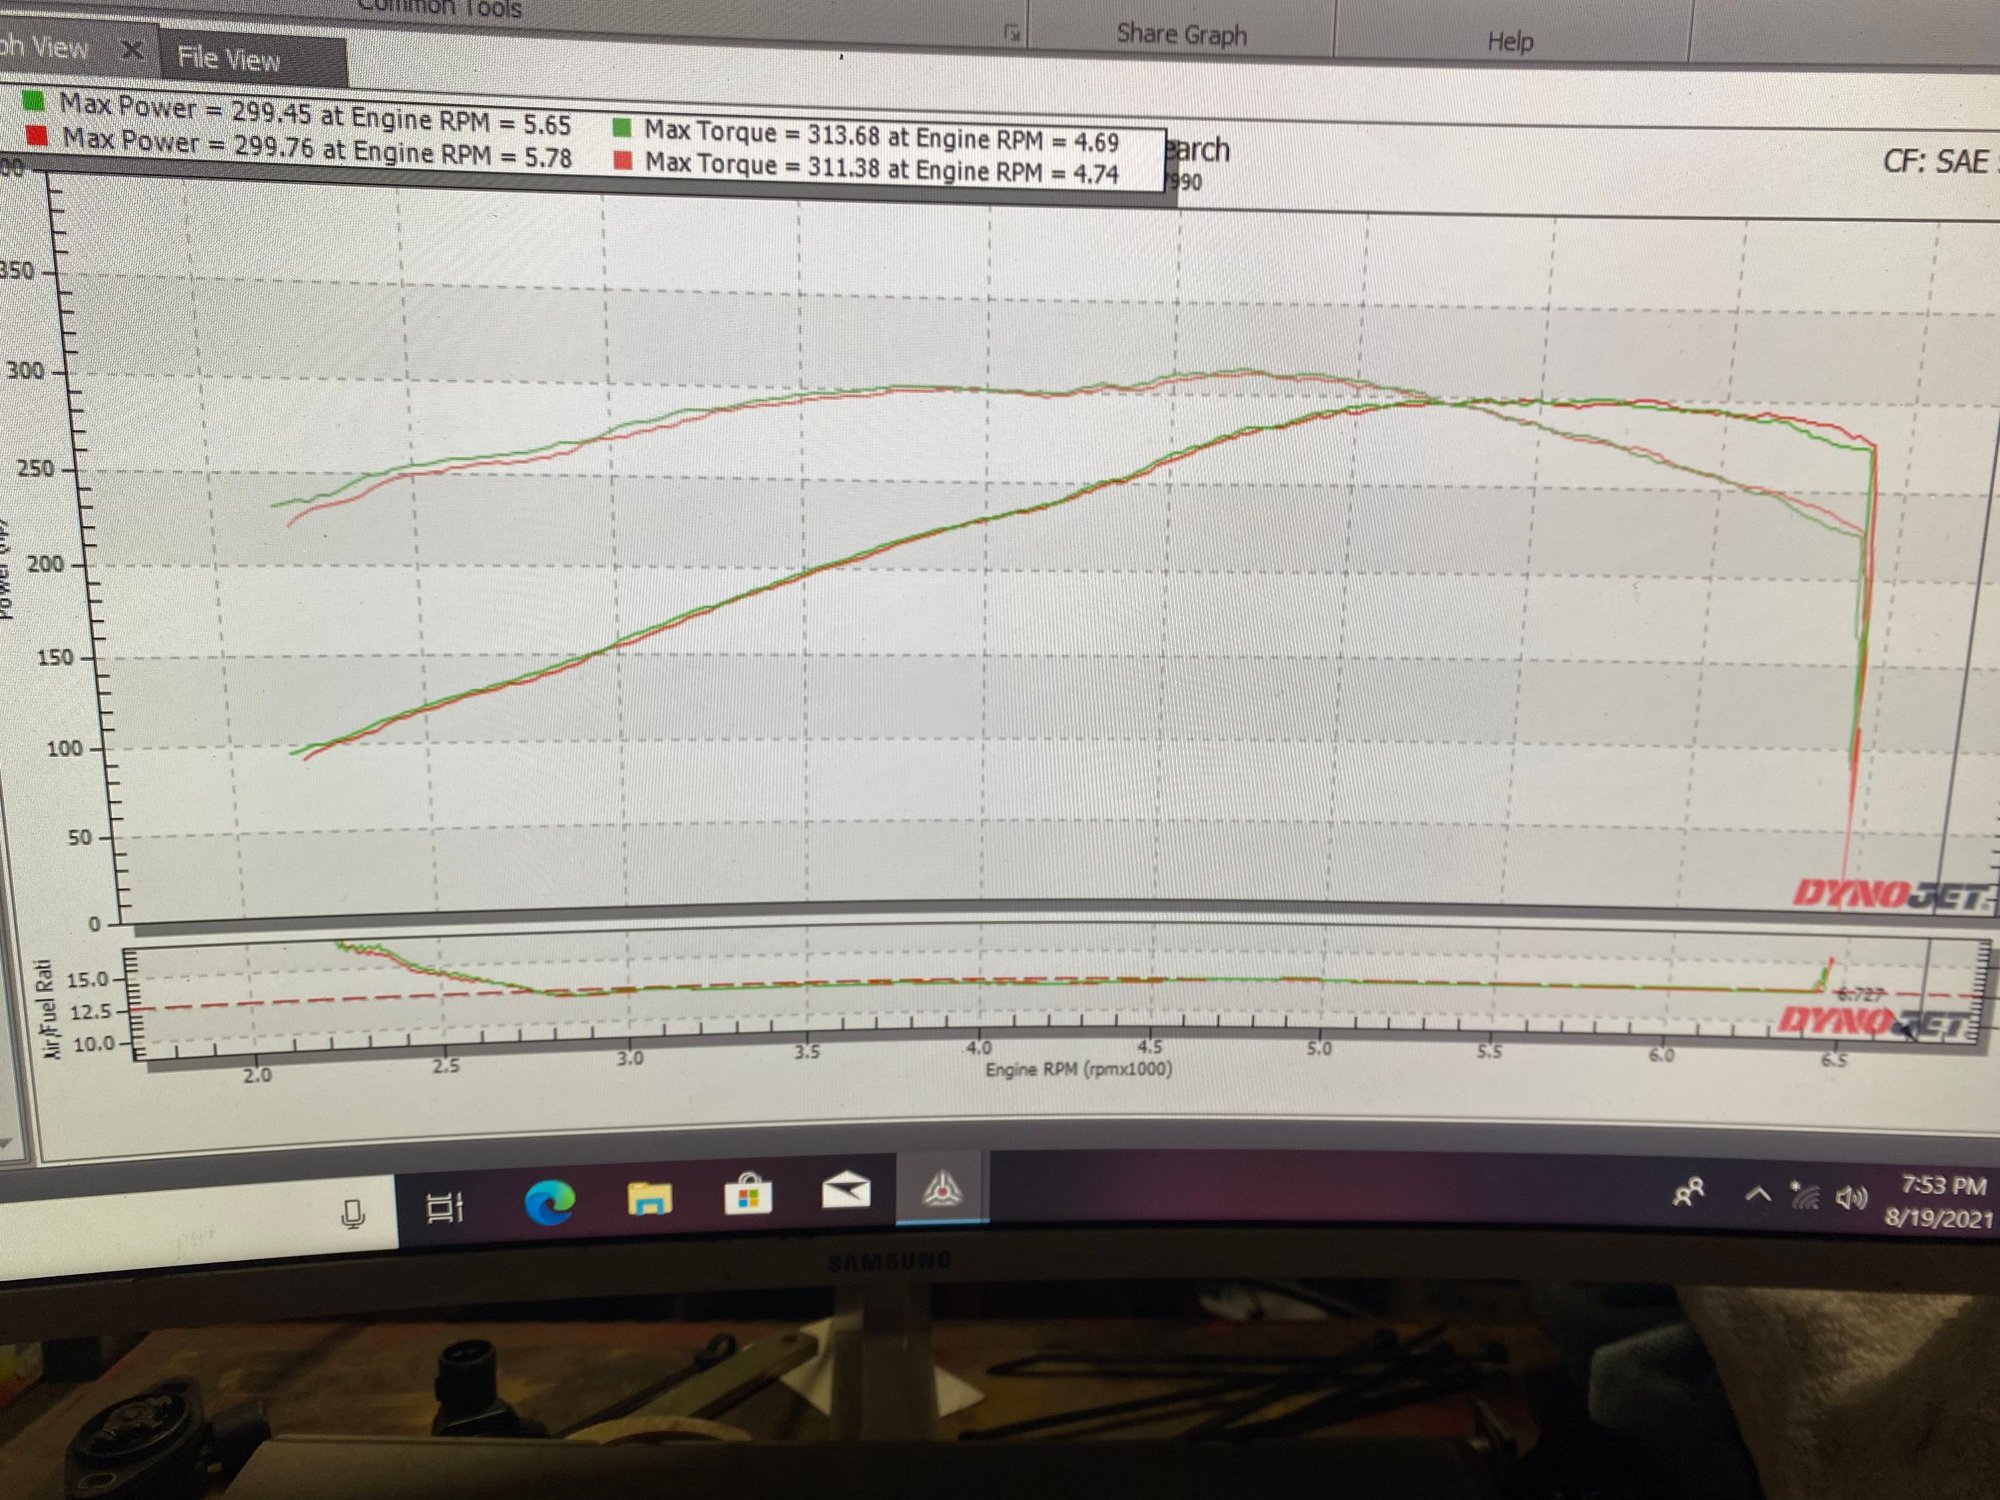Click the Dynojet application taskbar icon
Viewport: 2000px width, 1500px height.
(942, 1190)
